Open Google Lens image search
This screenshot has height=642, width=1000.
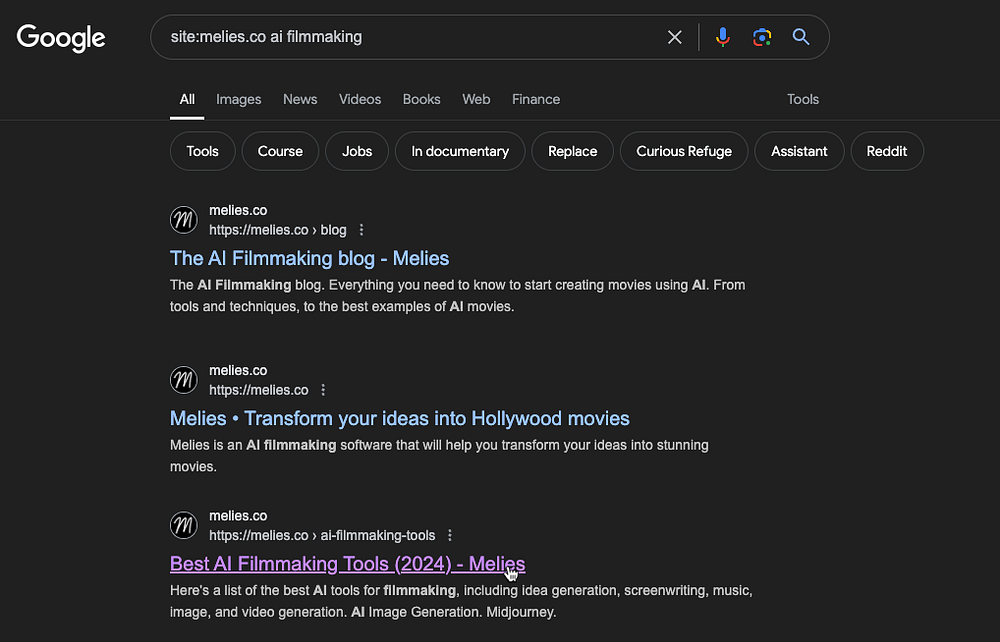click(x=762, y=37)
